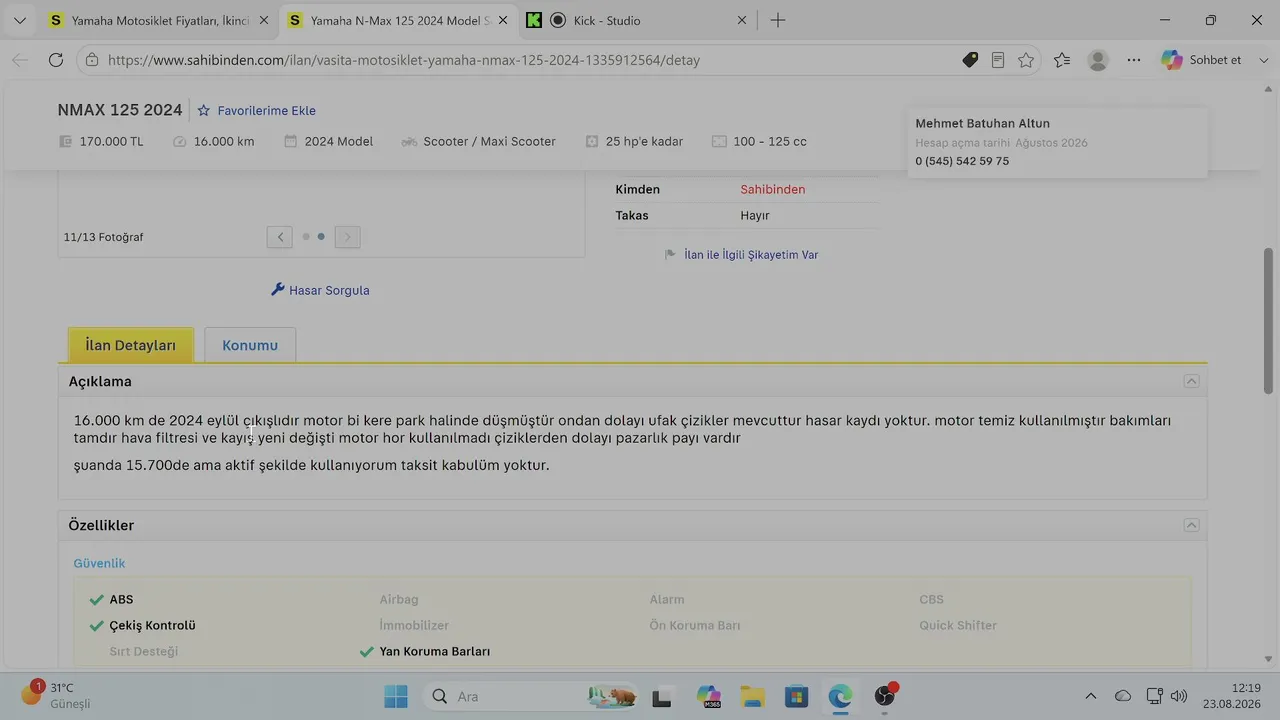Click the sahibinden.com address bar
This screenshot has height=720, width=1280.
pos(404,60)
